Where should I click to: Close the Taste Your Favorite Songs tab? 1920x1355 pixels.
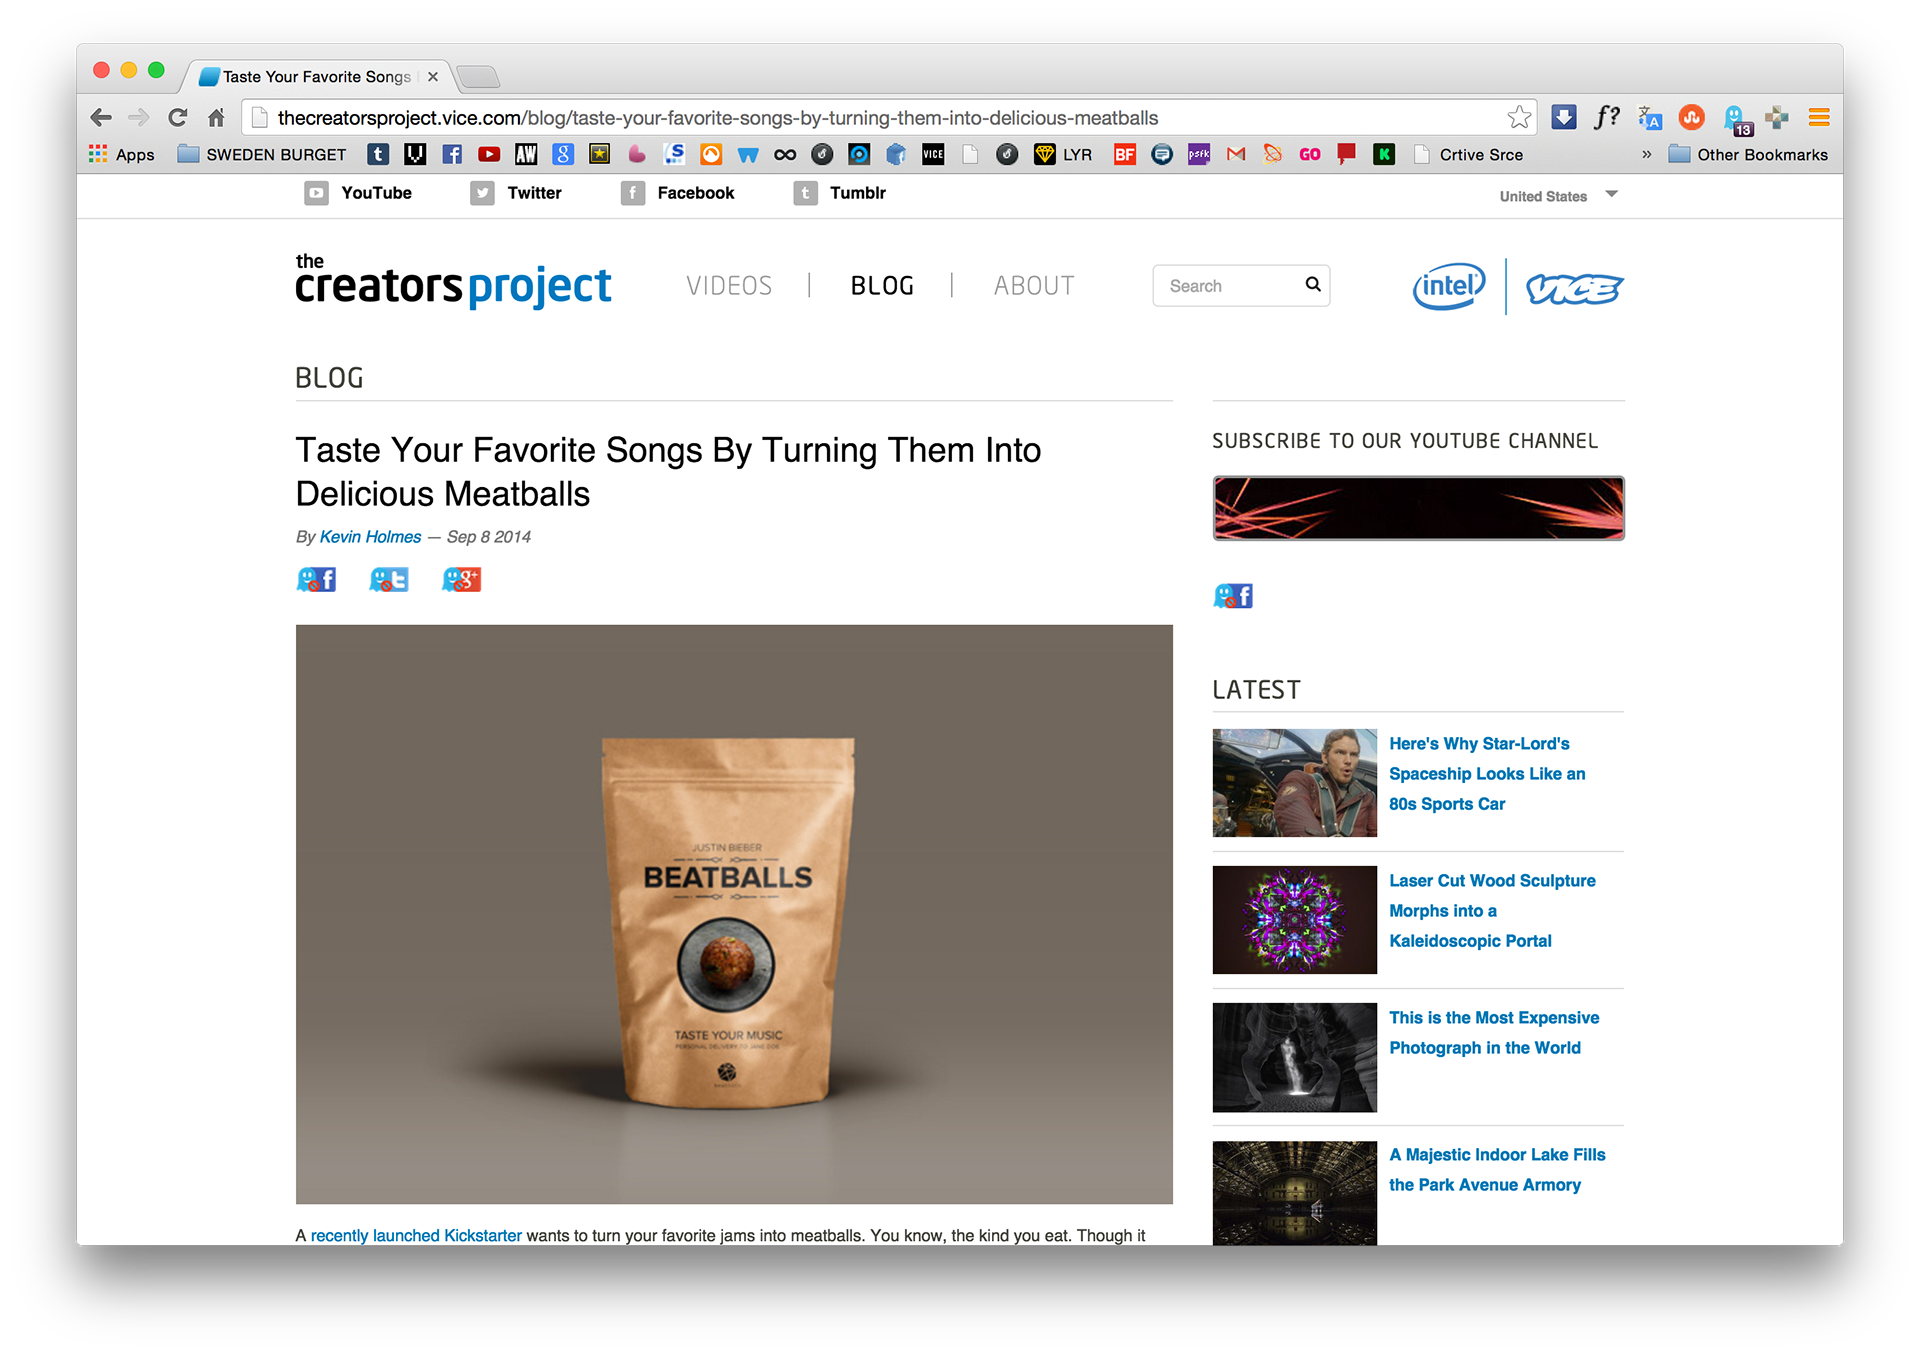coord(433,76)
